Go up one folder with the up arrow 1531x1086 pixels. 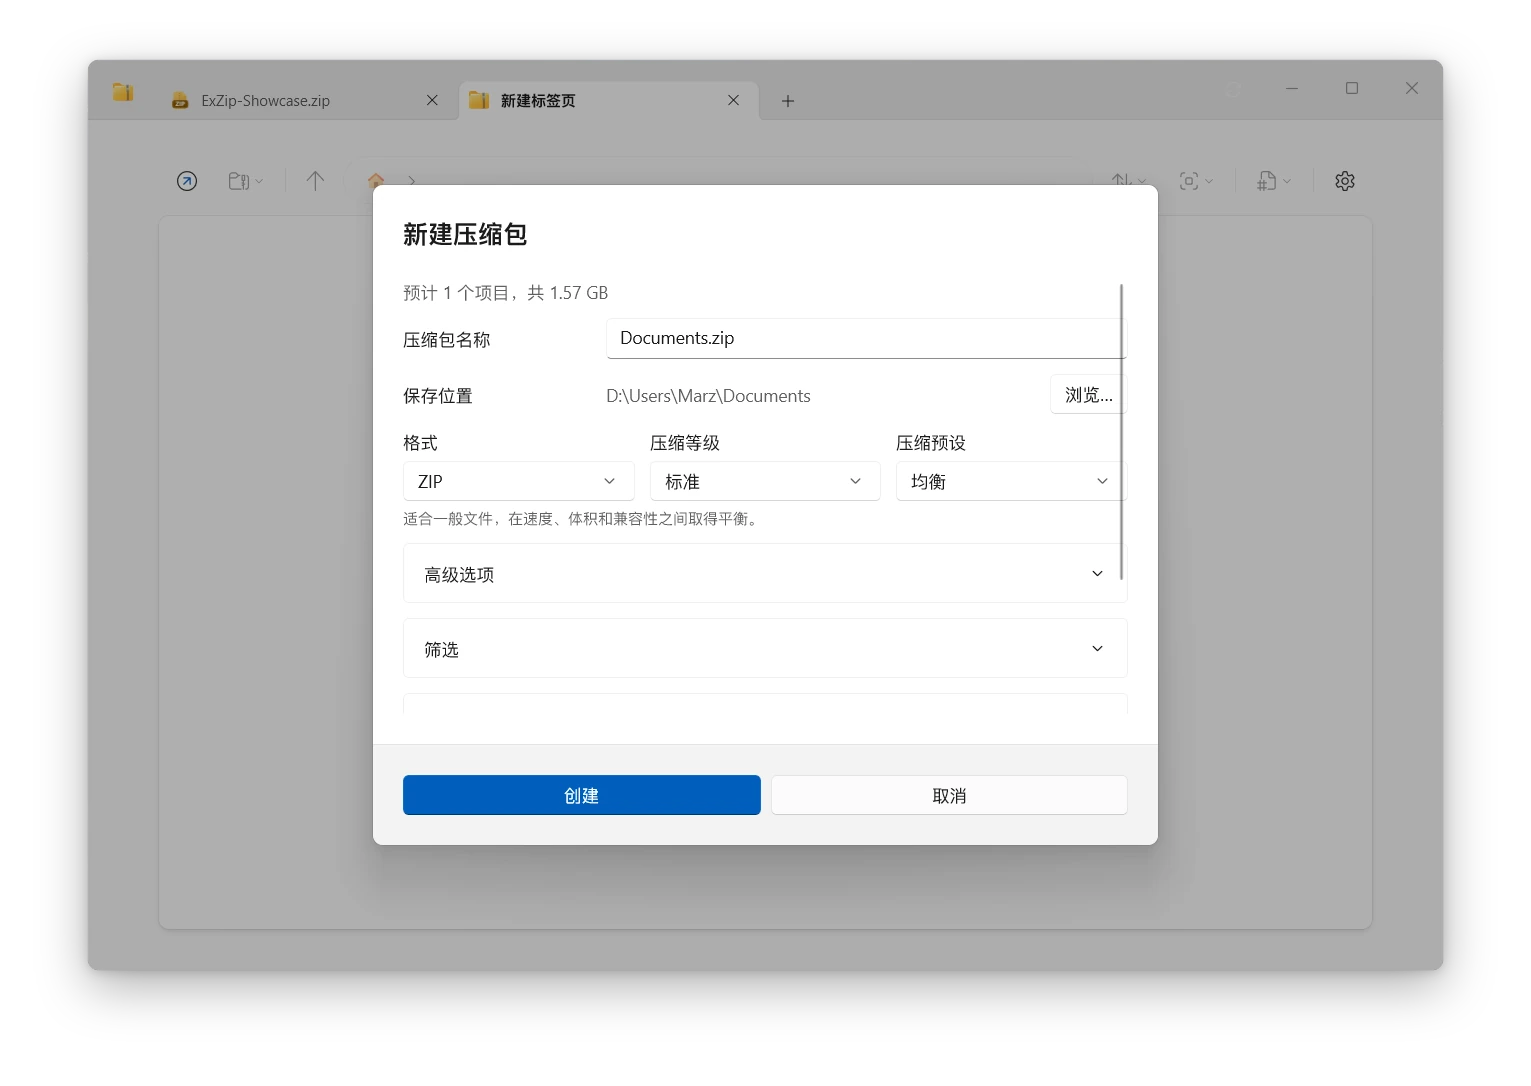pos(315,181)
